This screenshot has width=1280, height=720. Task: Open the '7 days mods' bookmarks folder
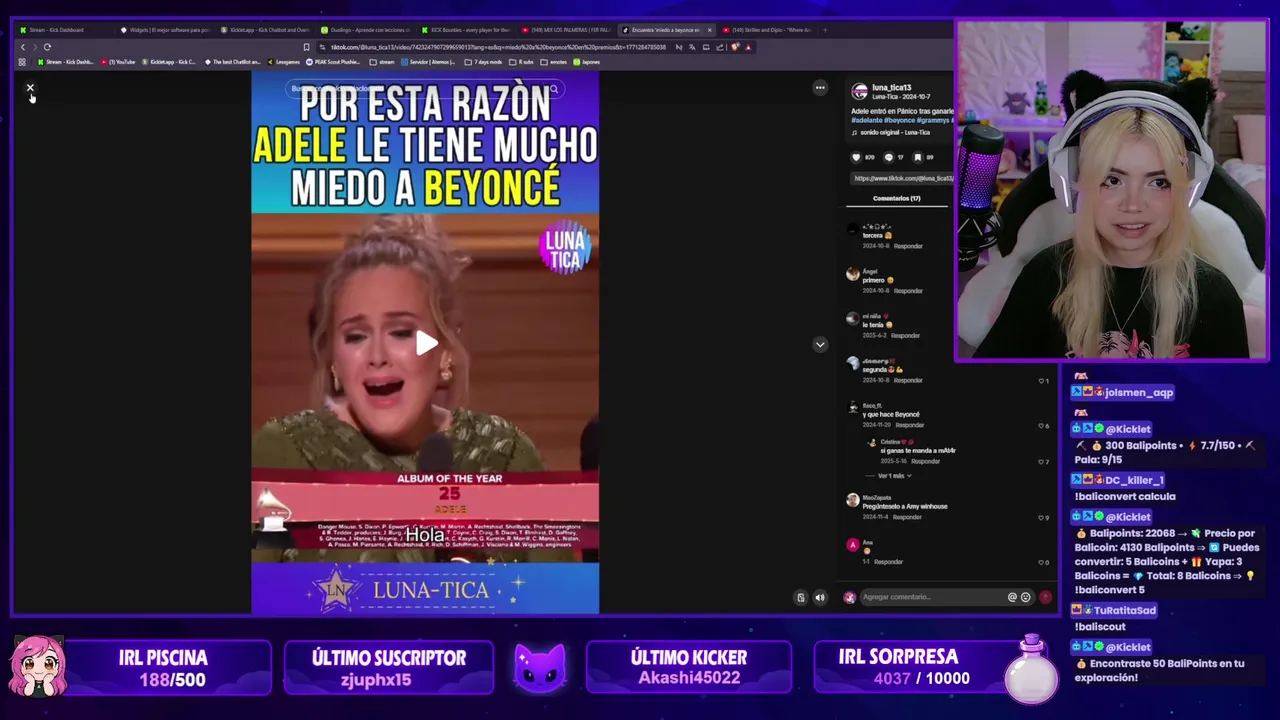point(483,62)
